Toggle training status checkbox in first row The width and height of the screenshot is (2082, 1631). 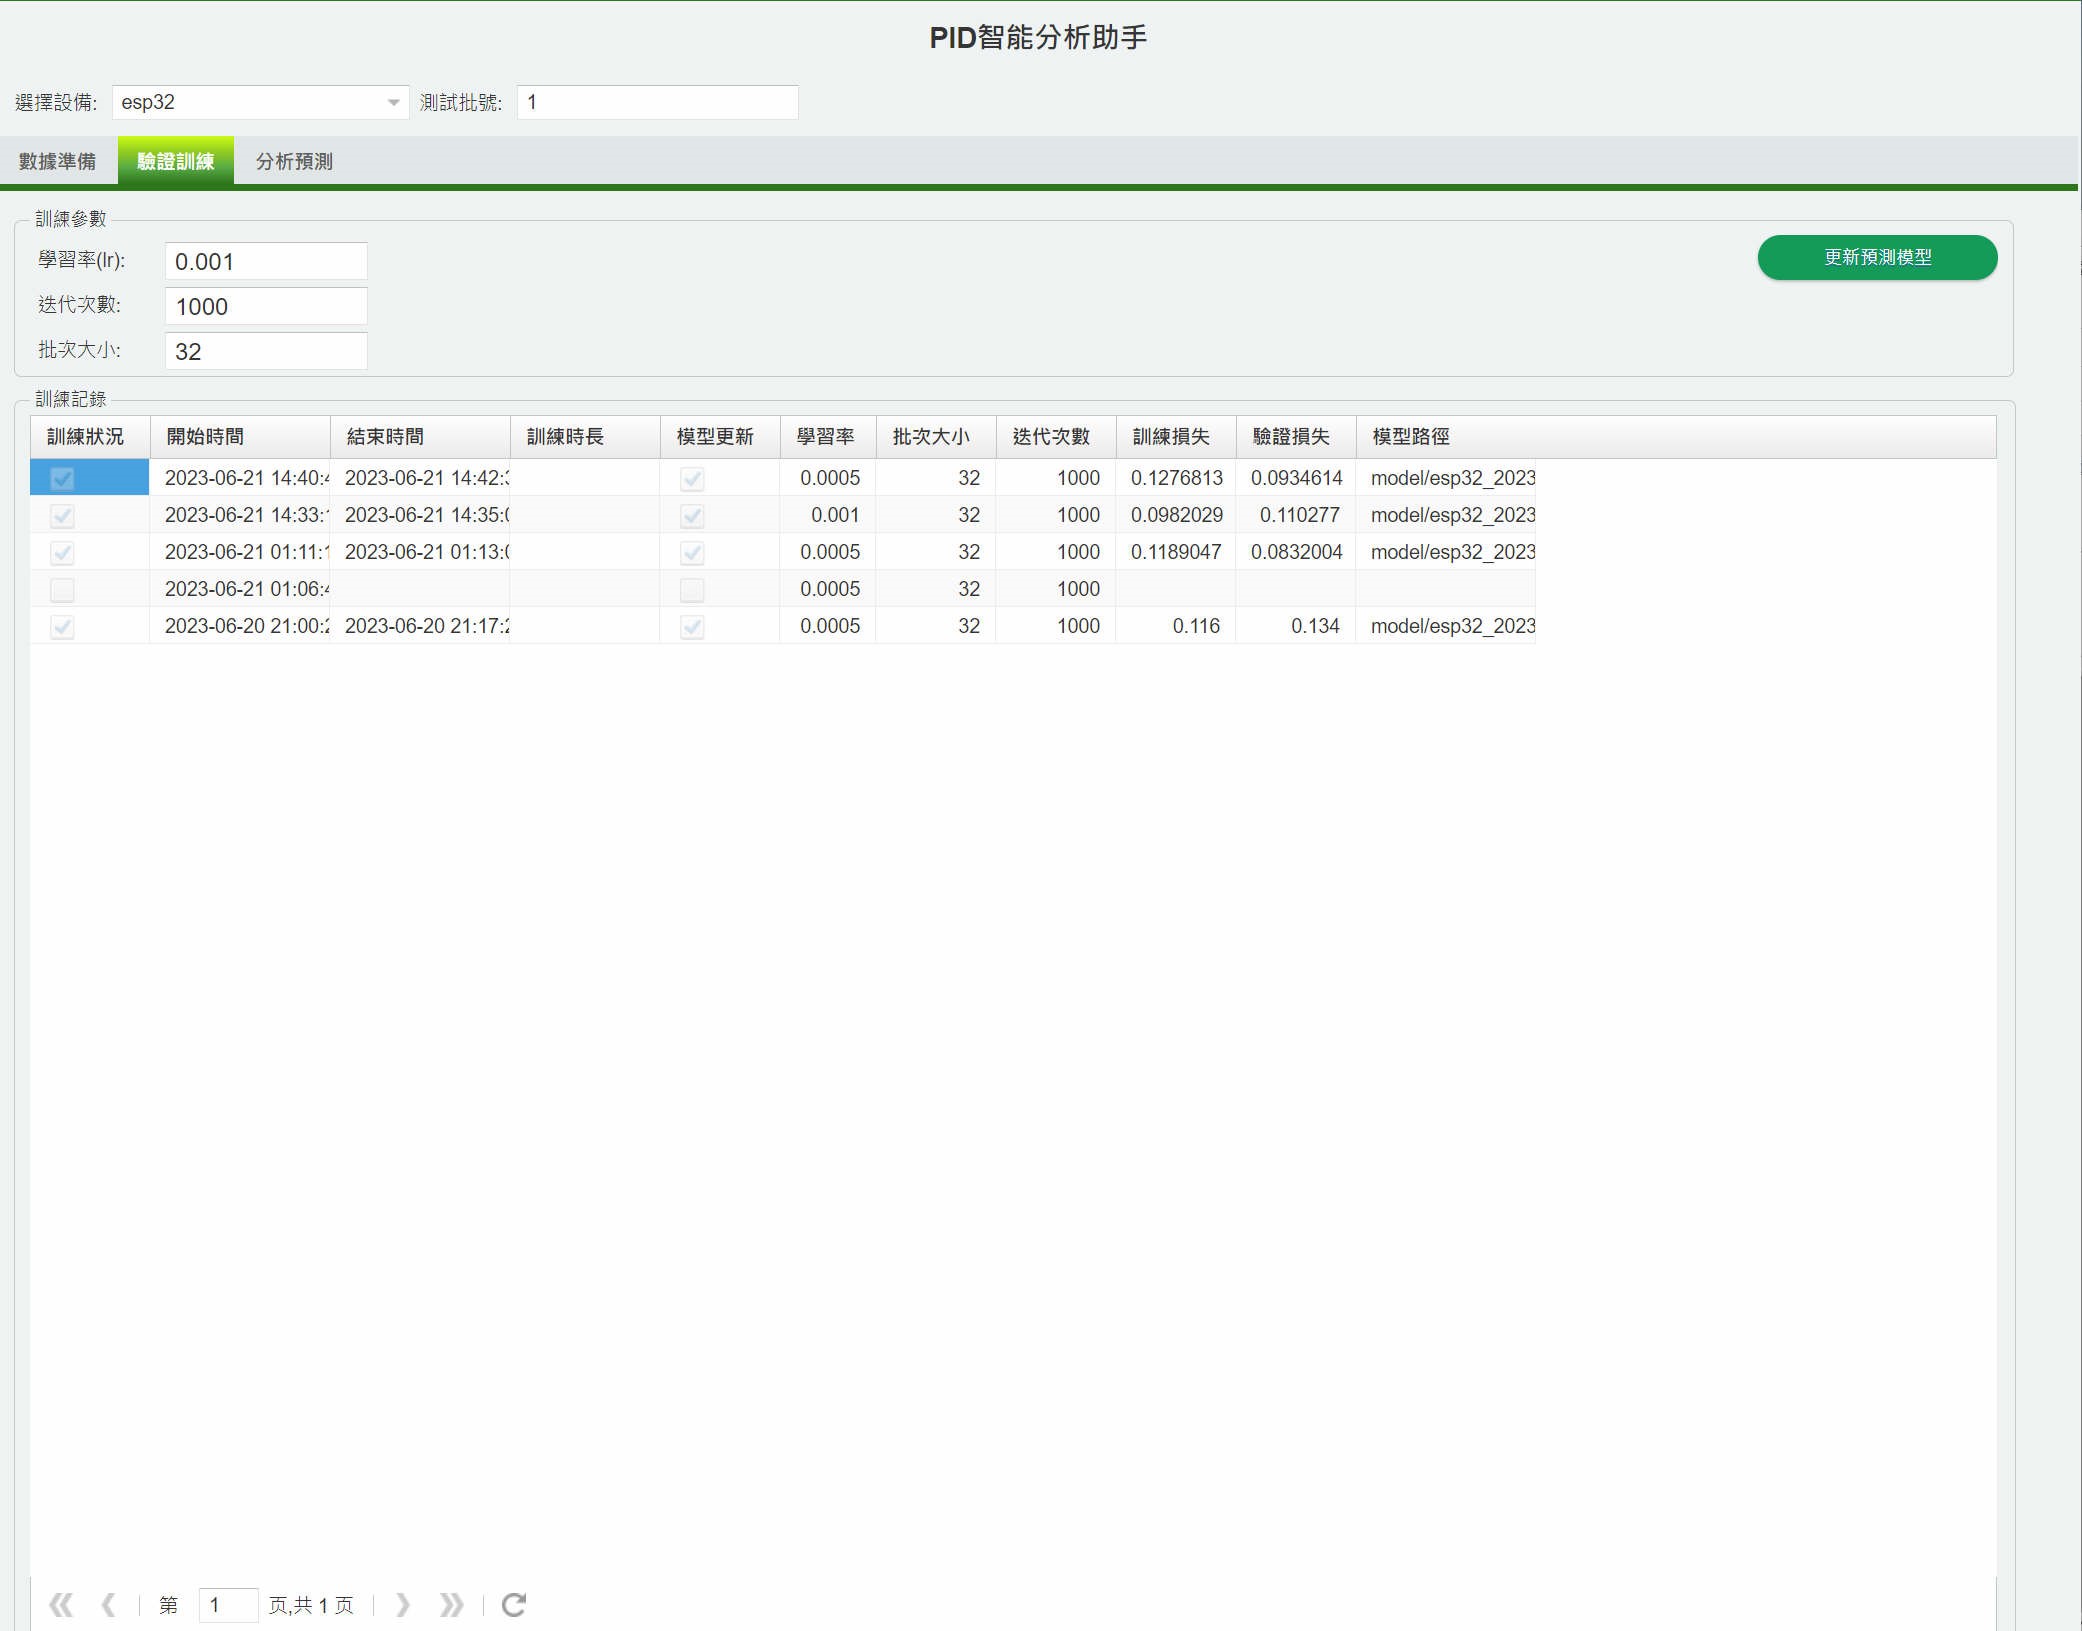(x=62, y=479)
